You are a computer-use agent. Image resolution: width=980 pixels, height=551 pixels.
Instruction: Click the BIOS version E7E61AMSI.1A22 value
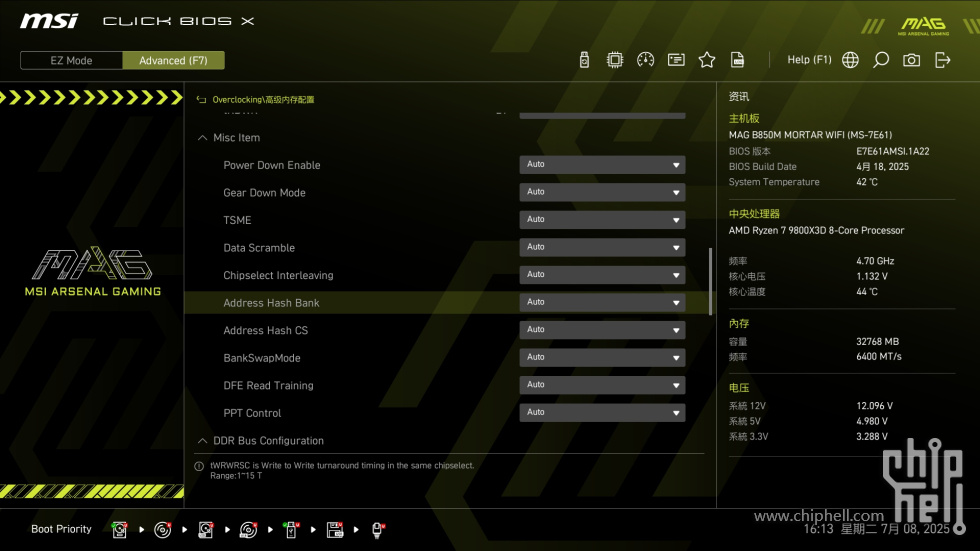point(892,151)
